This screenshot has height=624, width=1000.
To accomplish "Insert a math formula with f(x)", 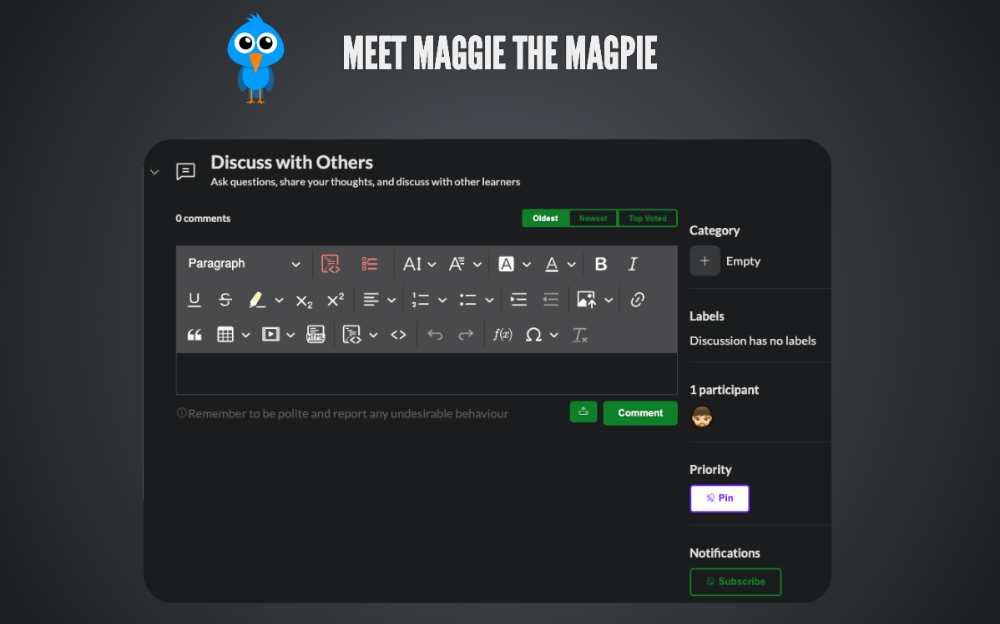I will tap(502, 335).
